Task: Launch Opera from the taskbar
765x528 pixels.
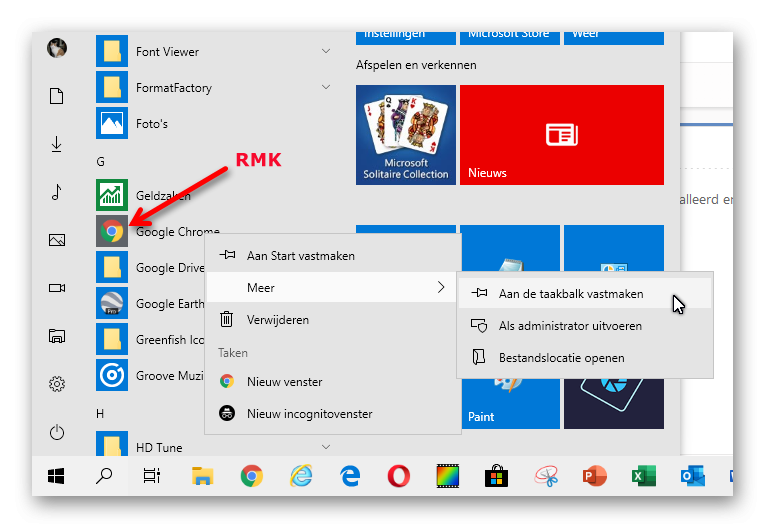Action: 399,476
